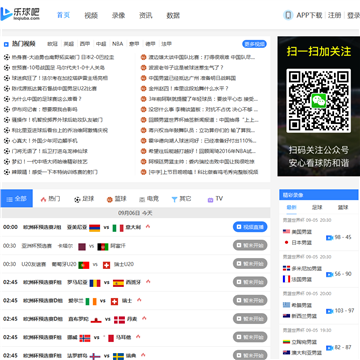Click the WeChat QR code image
Viewport: 360px width, 360px height.
(x=319, y=100)
